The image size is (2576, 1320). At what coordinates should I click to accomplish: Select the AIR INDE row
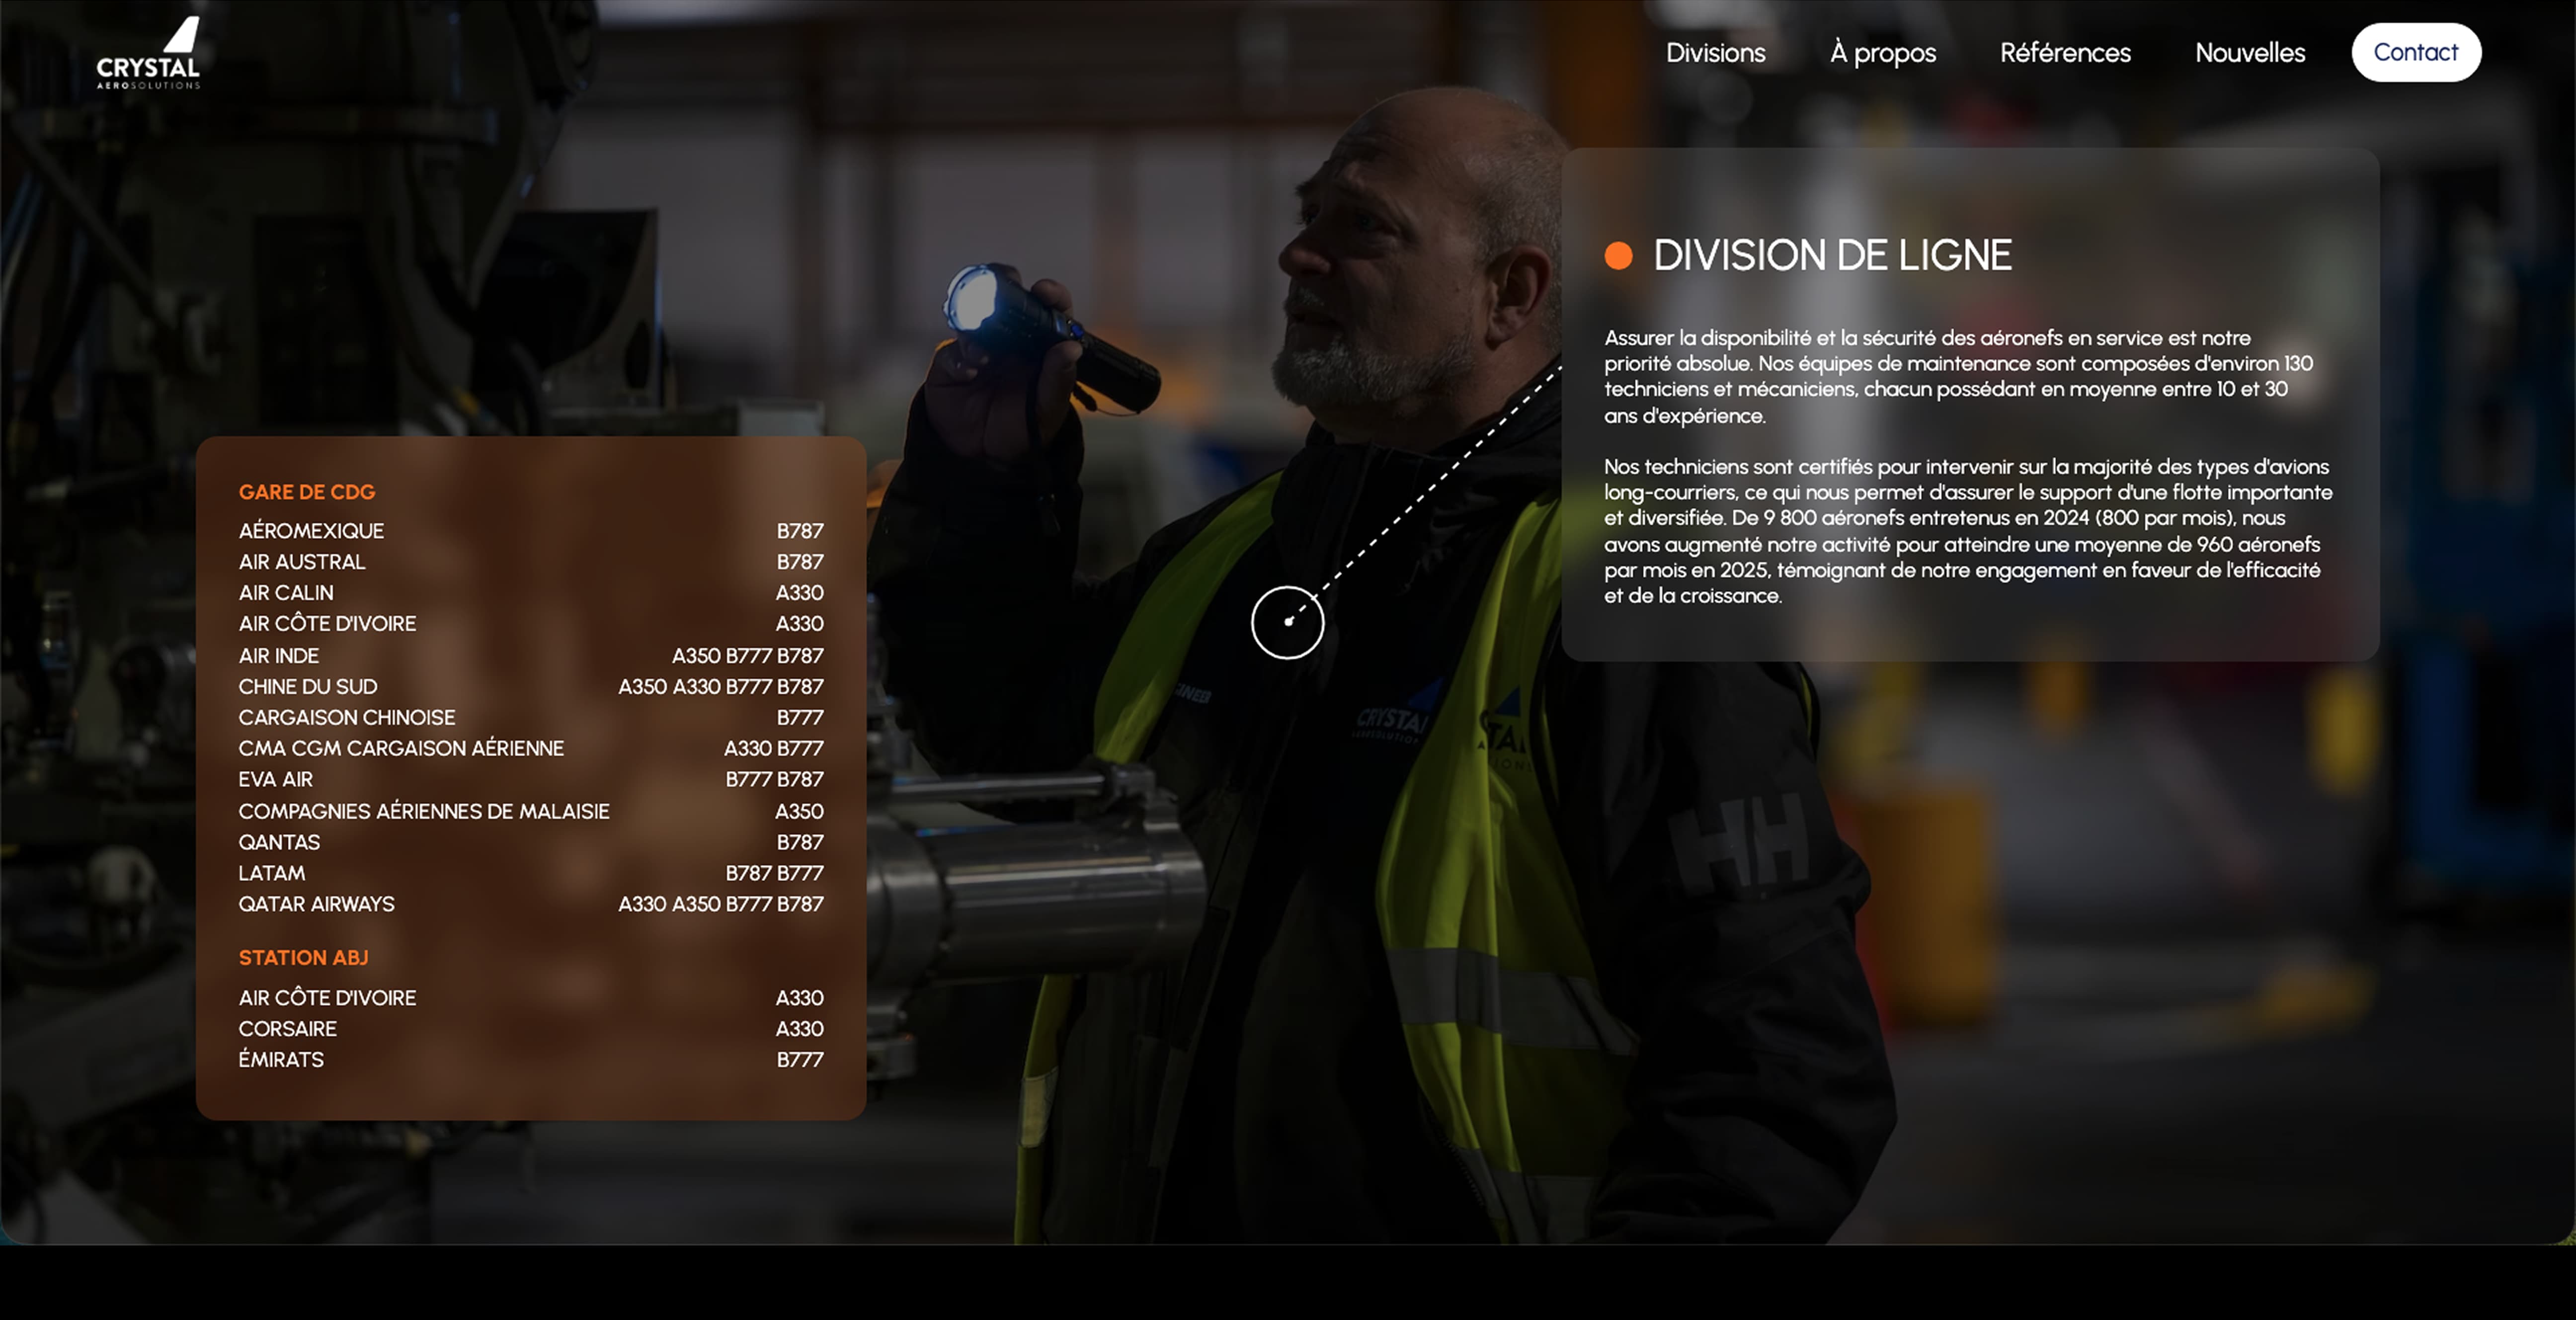pos(531,656)
